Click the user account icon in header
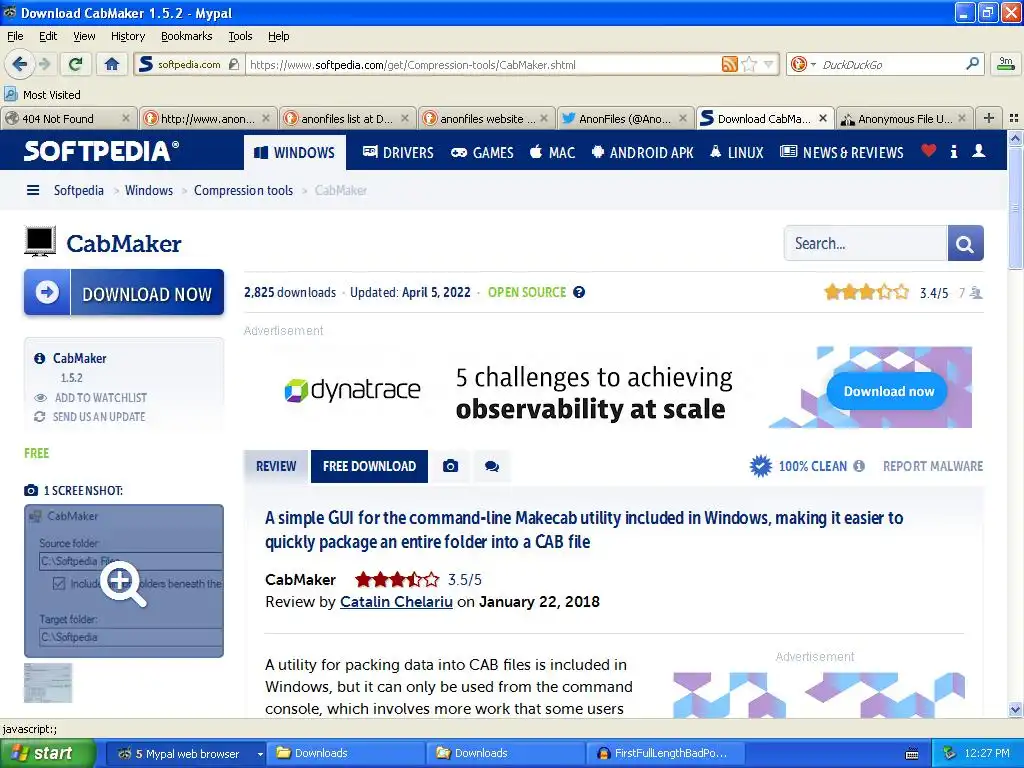The height and width of the screenshot is (768, 1024). [x=978, y=152]
